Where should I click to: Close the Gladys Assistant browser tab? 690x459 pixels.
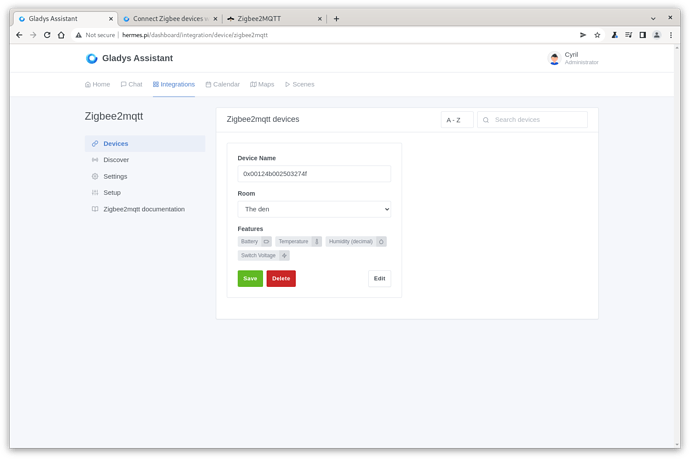tap(111, 18)
